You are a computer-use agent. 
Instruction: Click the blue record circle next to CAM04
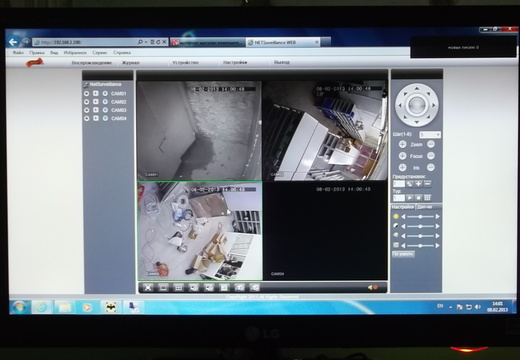(x=105, y=118)
